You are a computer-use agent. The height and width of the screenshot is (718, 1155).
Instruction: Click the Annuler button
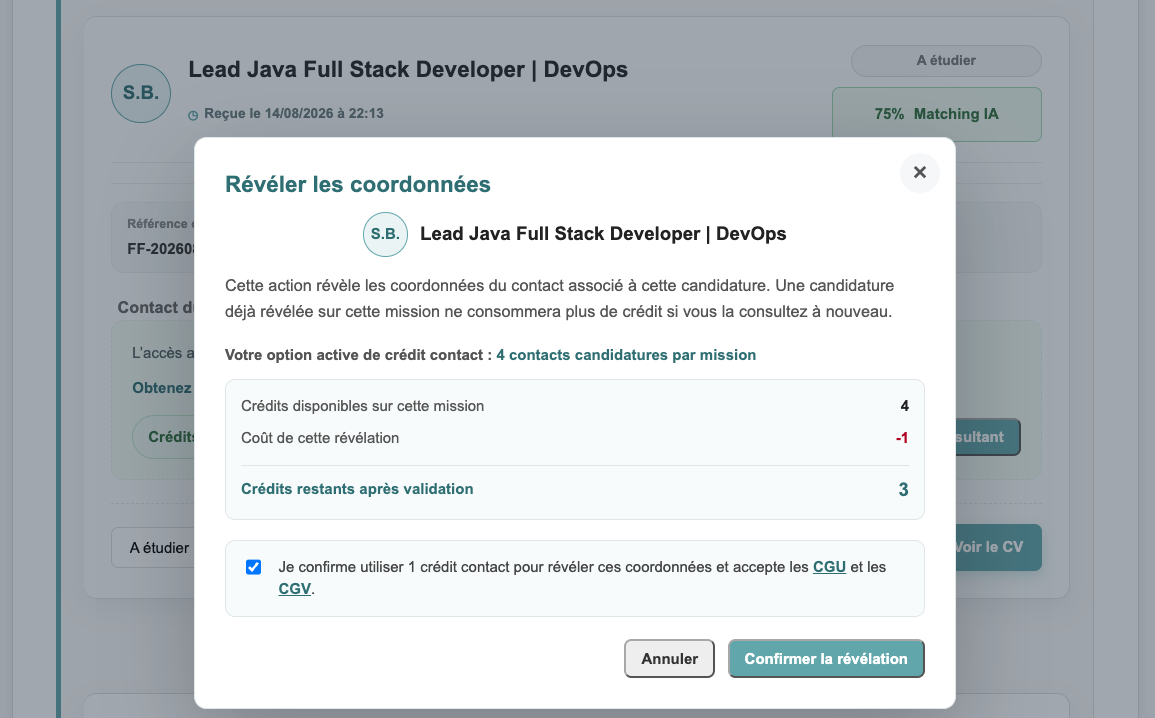(670, 658)
